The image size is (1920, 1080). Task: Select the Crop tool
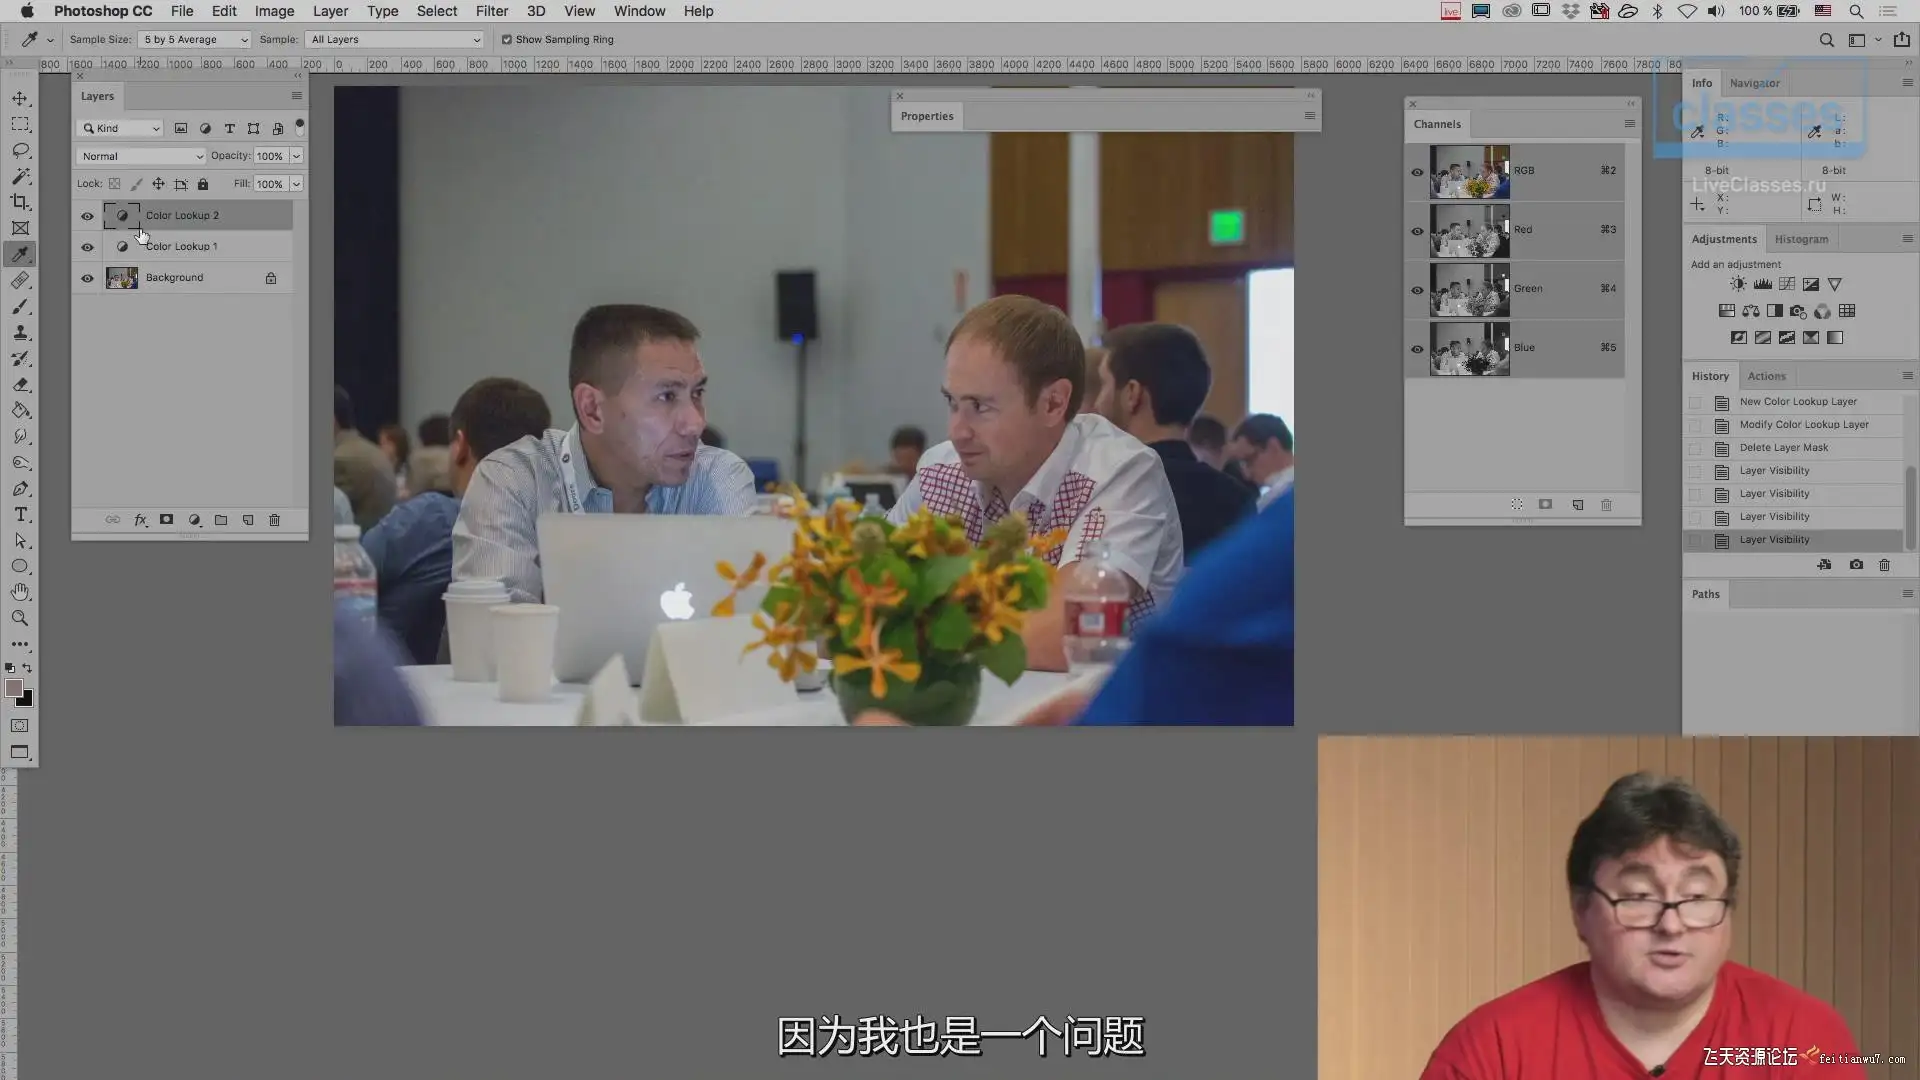click(20, 202)
